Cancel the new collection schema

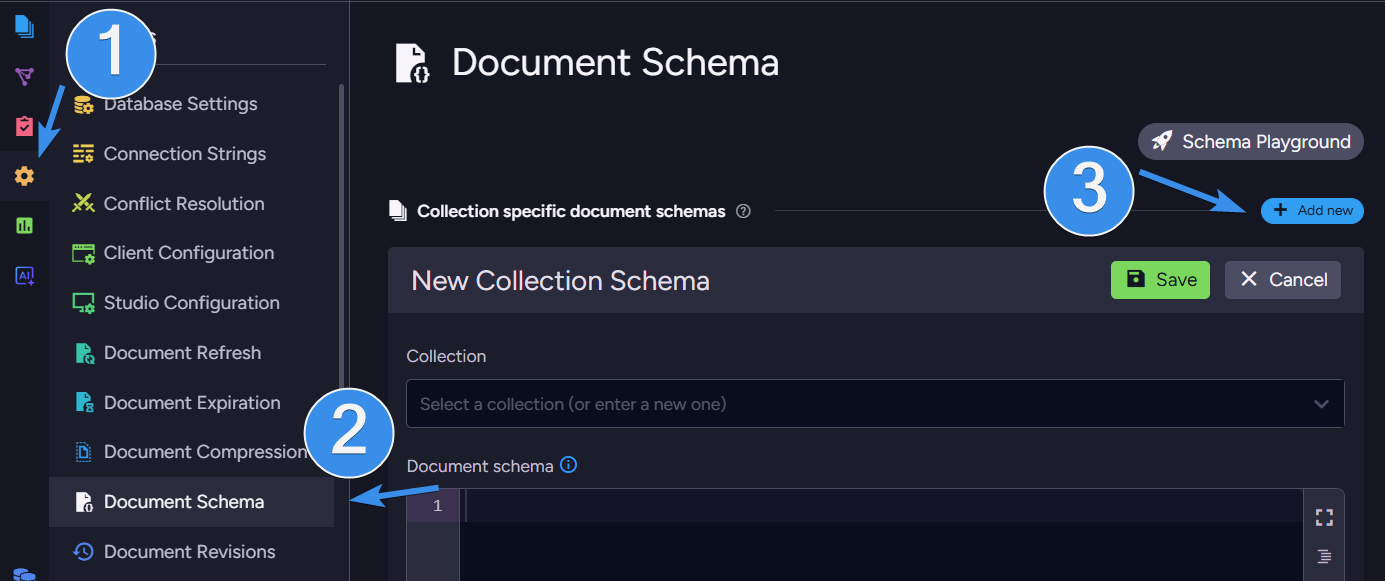click(x=1282, y=280)
